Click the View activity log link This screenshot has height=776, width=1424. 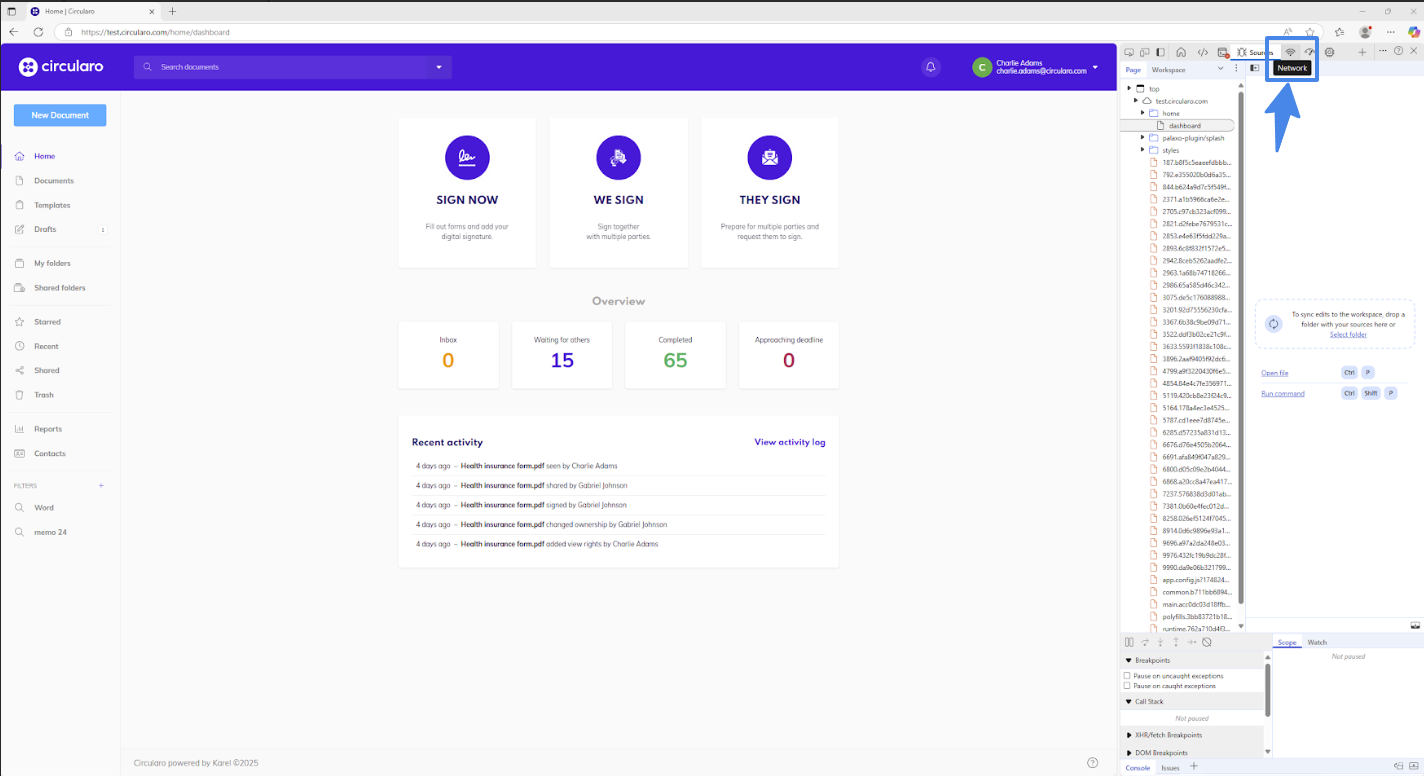pyautogui.click(x=789, y=441)
